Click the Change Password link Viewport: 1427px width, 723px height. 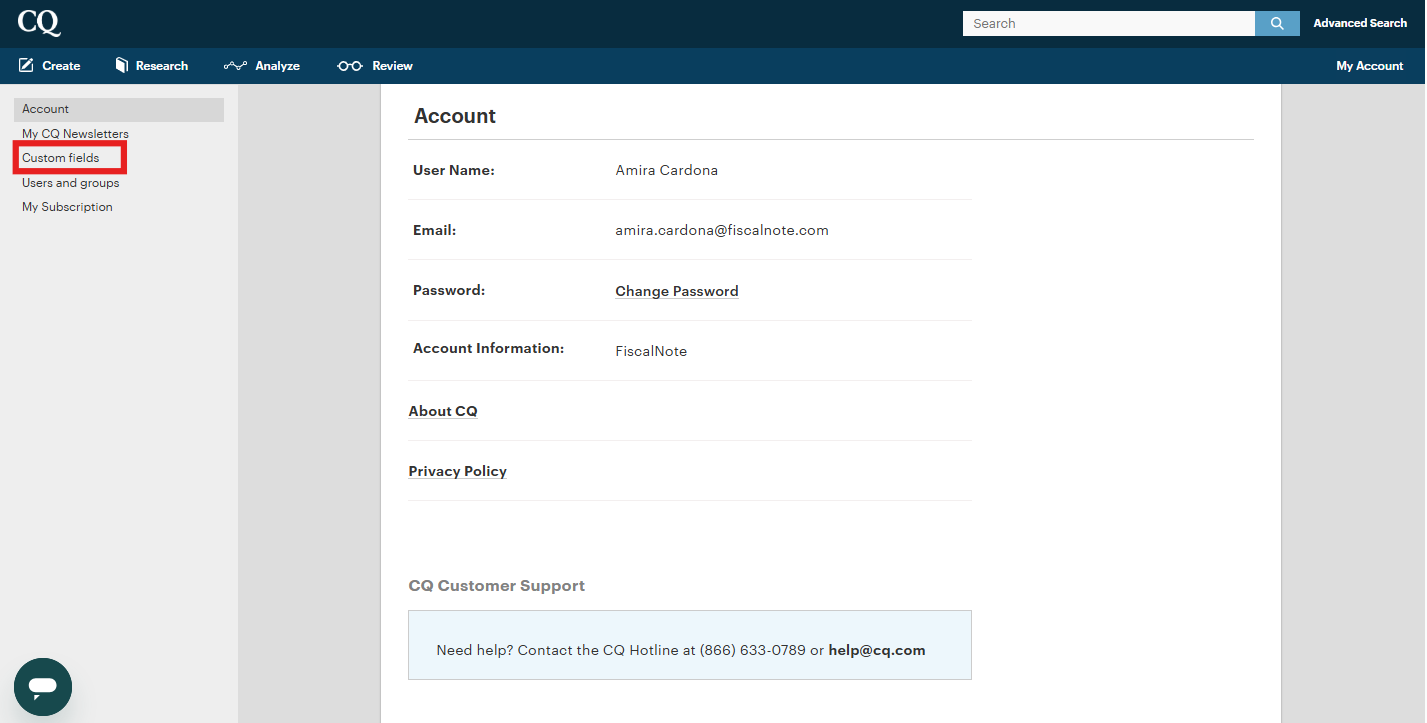(677, 291)
